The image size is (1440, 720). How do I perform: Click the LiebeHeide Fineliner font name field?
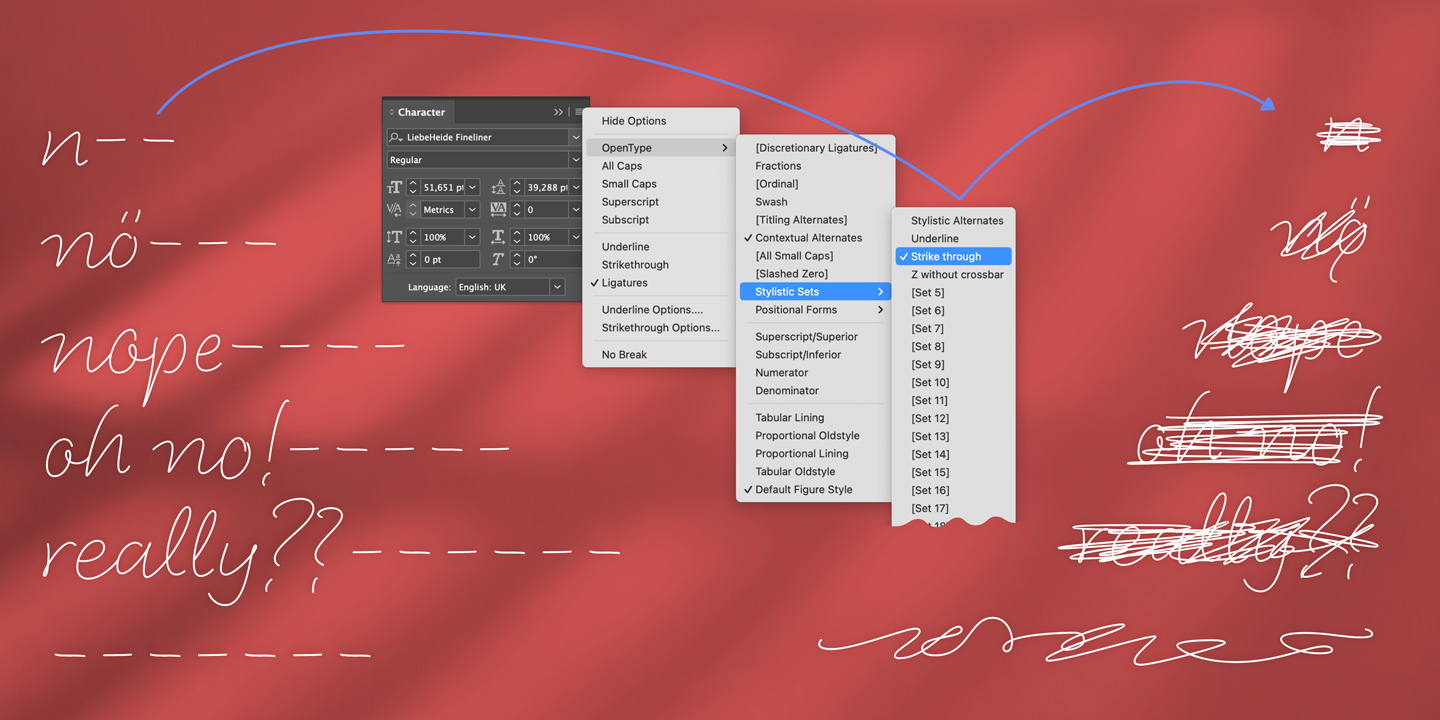pyautogui.click(x=478, y=137)
